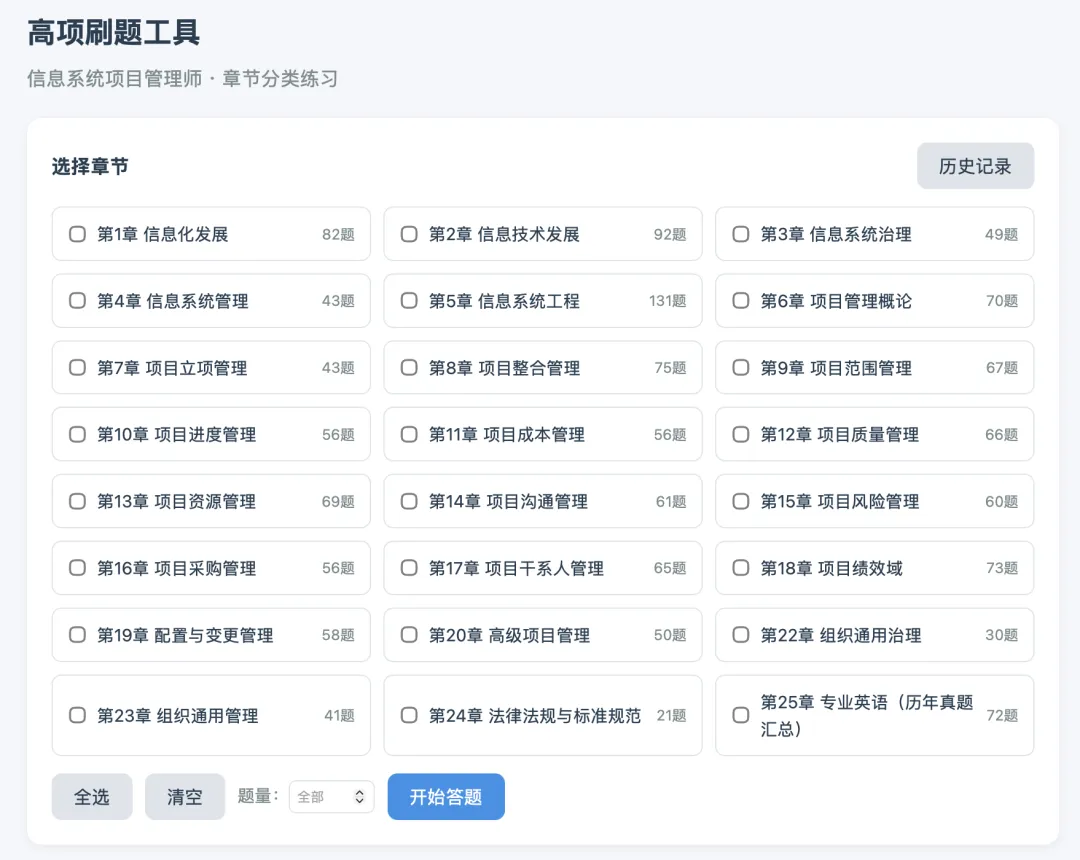
Task: Enable the 第16章 项目采购管理 checkbox
Action: coord(77,568)
